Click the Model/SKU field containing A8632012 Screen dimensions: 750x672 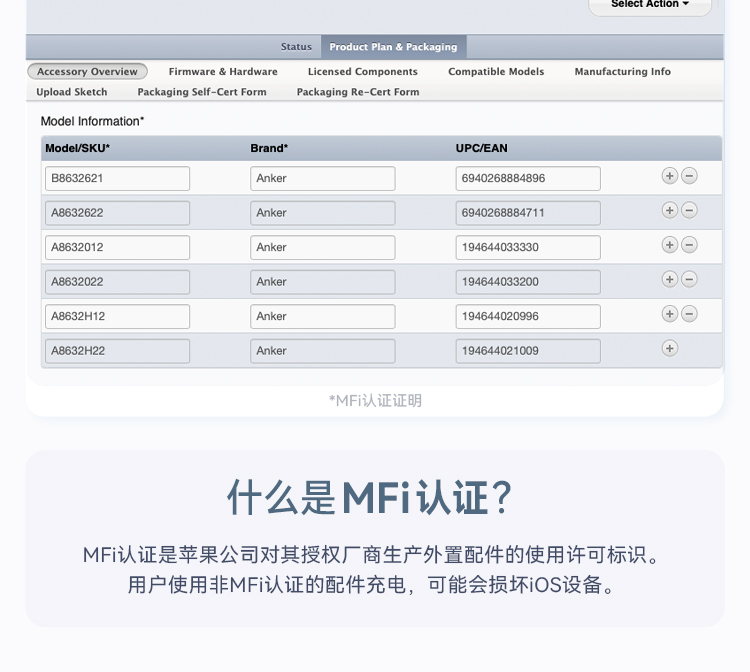(x=118, y=247)
